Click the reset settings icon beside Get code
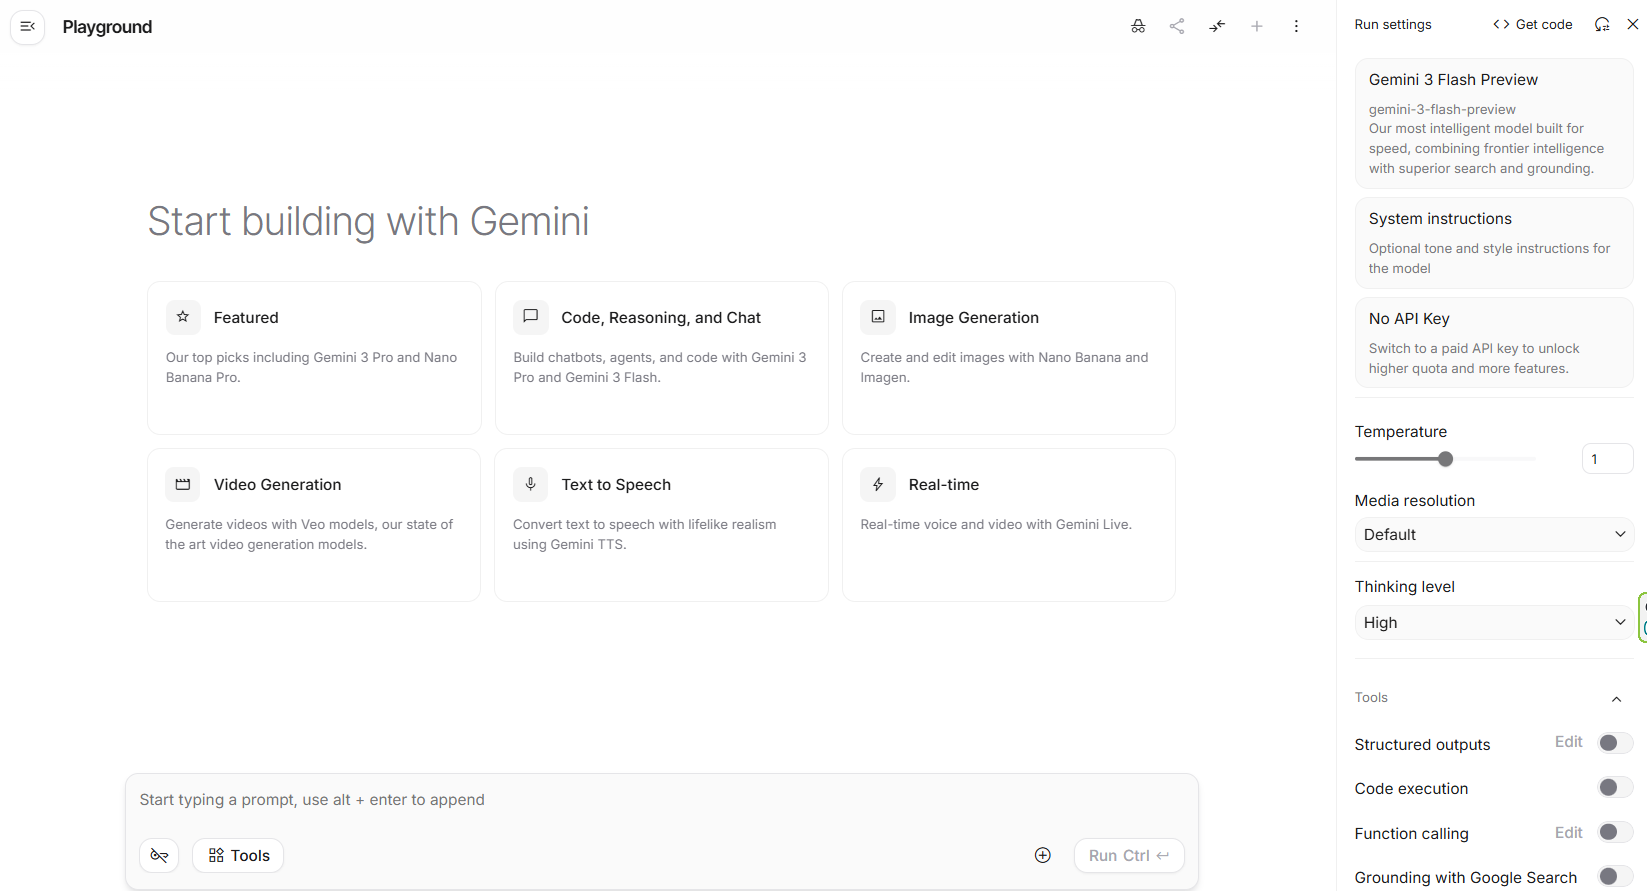This screenshot has height=891, width=1647. [1602, 24]
